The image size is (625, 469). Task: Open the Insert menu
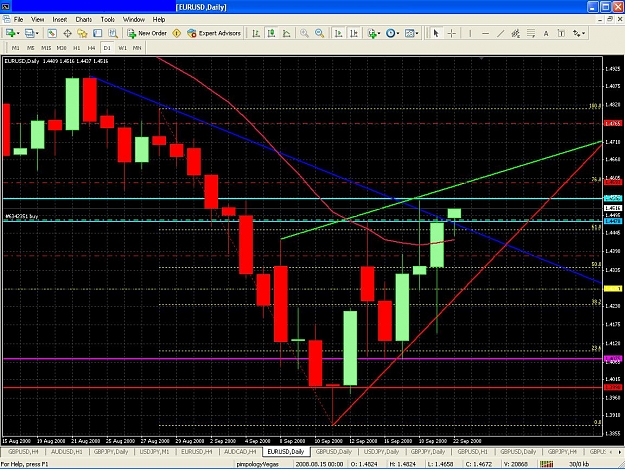point(60,20)
